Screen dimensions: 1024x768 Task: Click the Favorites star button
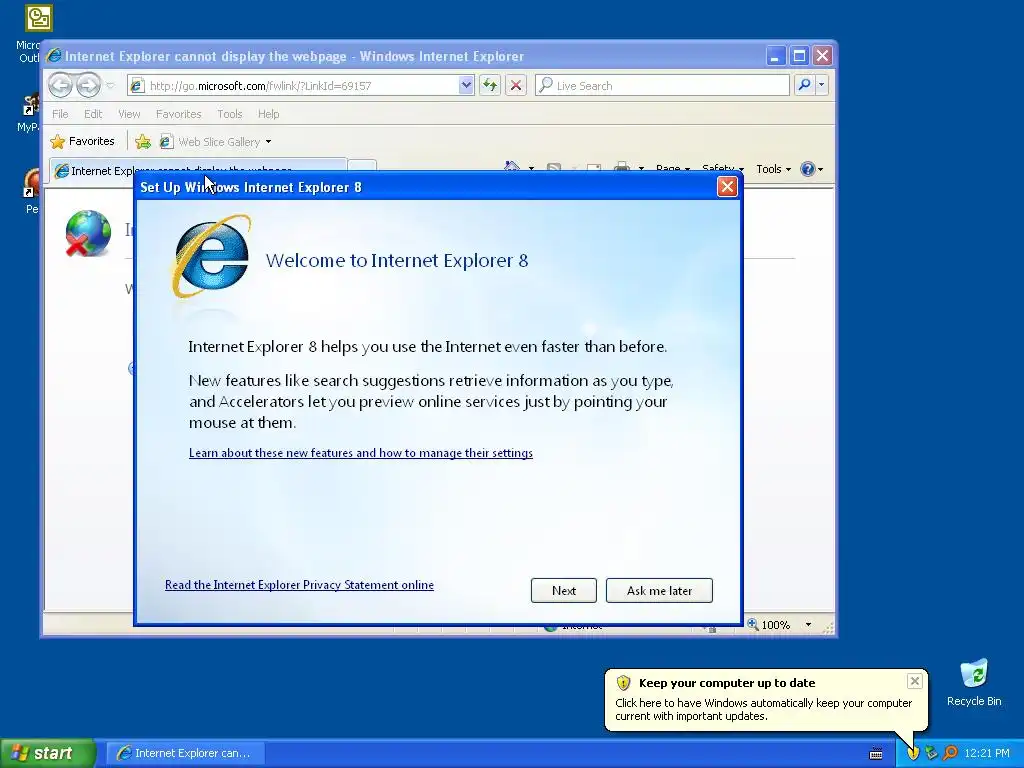[82, 141]
